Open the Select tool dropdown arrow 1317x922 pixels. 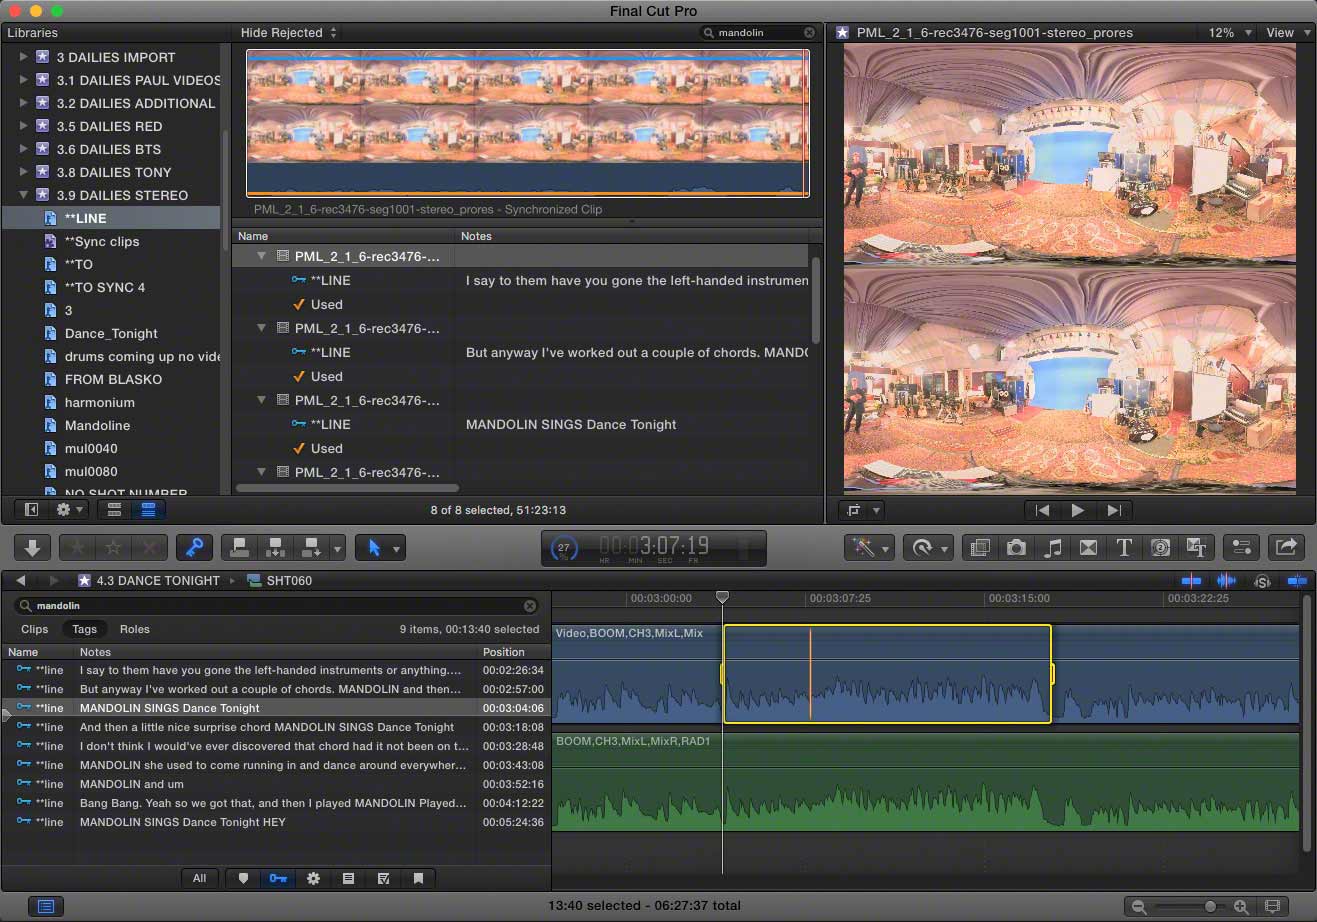[x=397, y=549]
